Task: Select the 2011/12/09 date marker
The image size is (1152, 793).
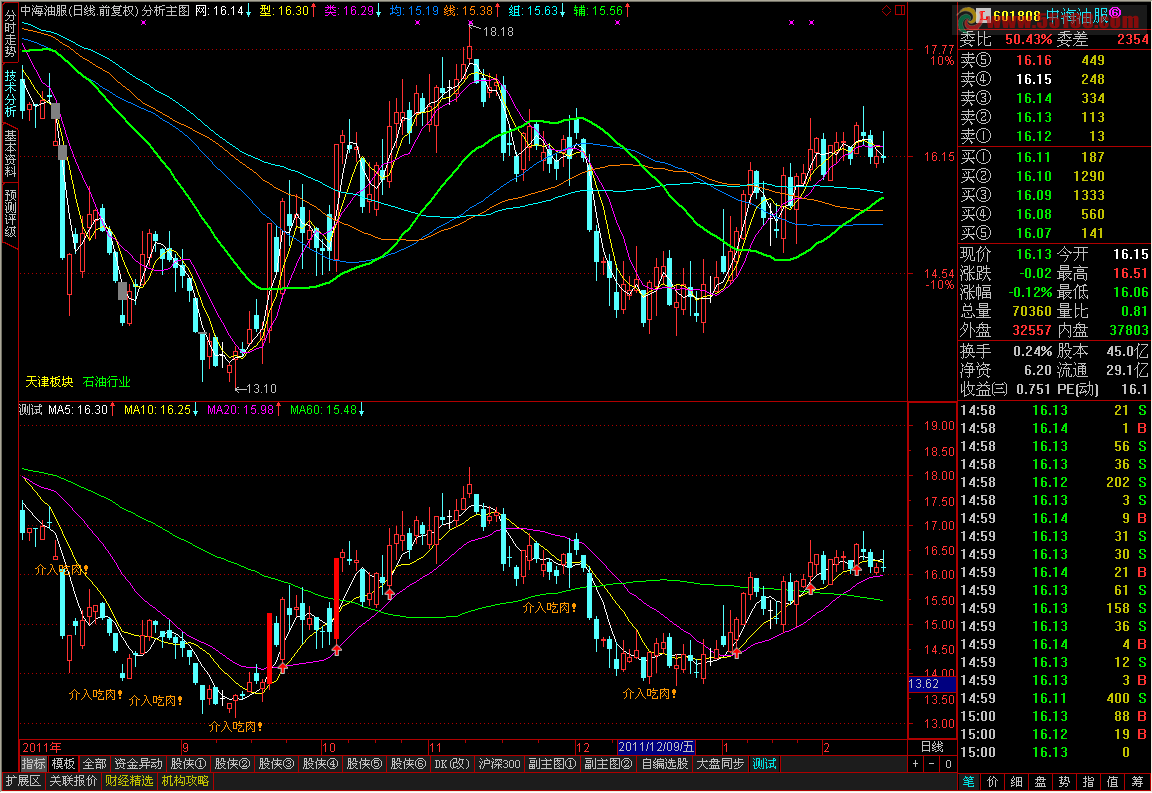Action: coord(655,747)
